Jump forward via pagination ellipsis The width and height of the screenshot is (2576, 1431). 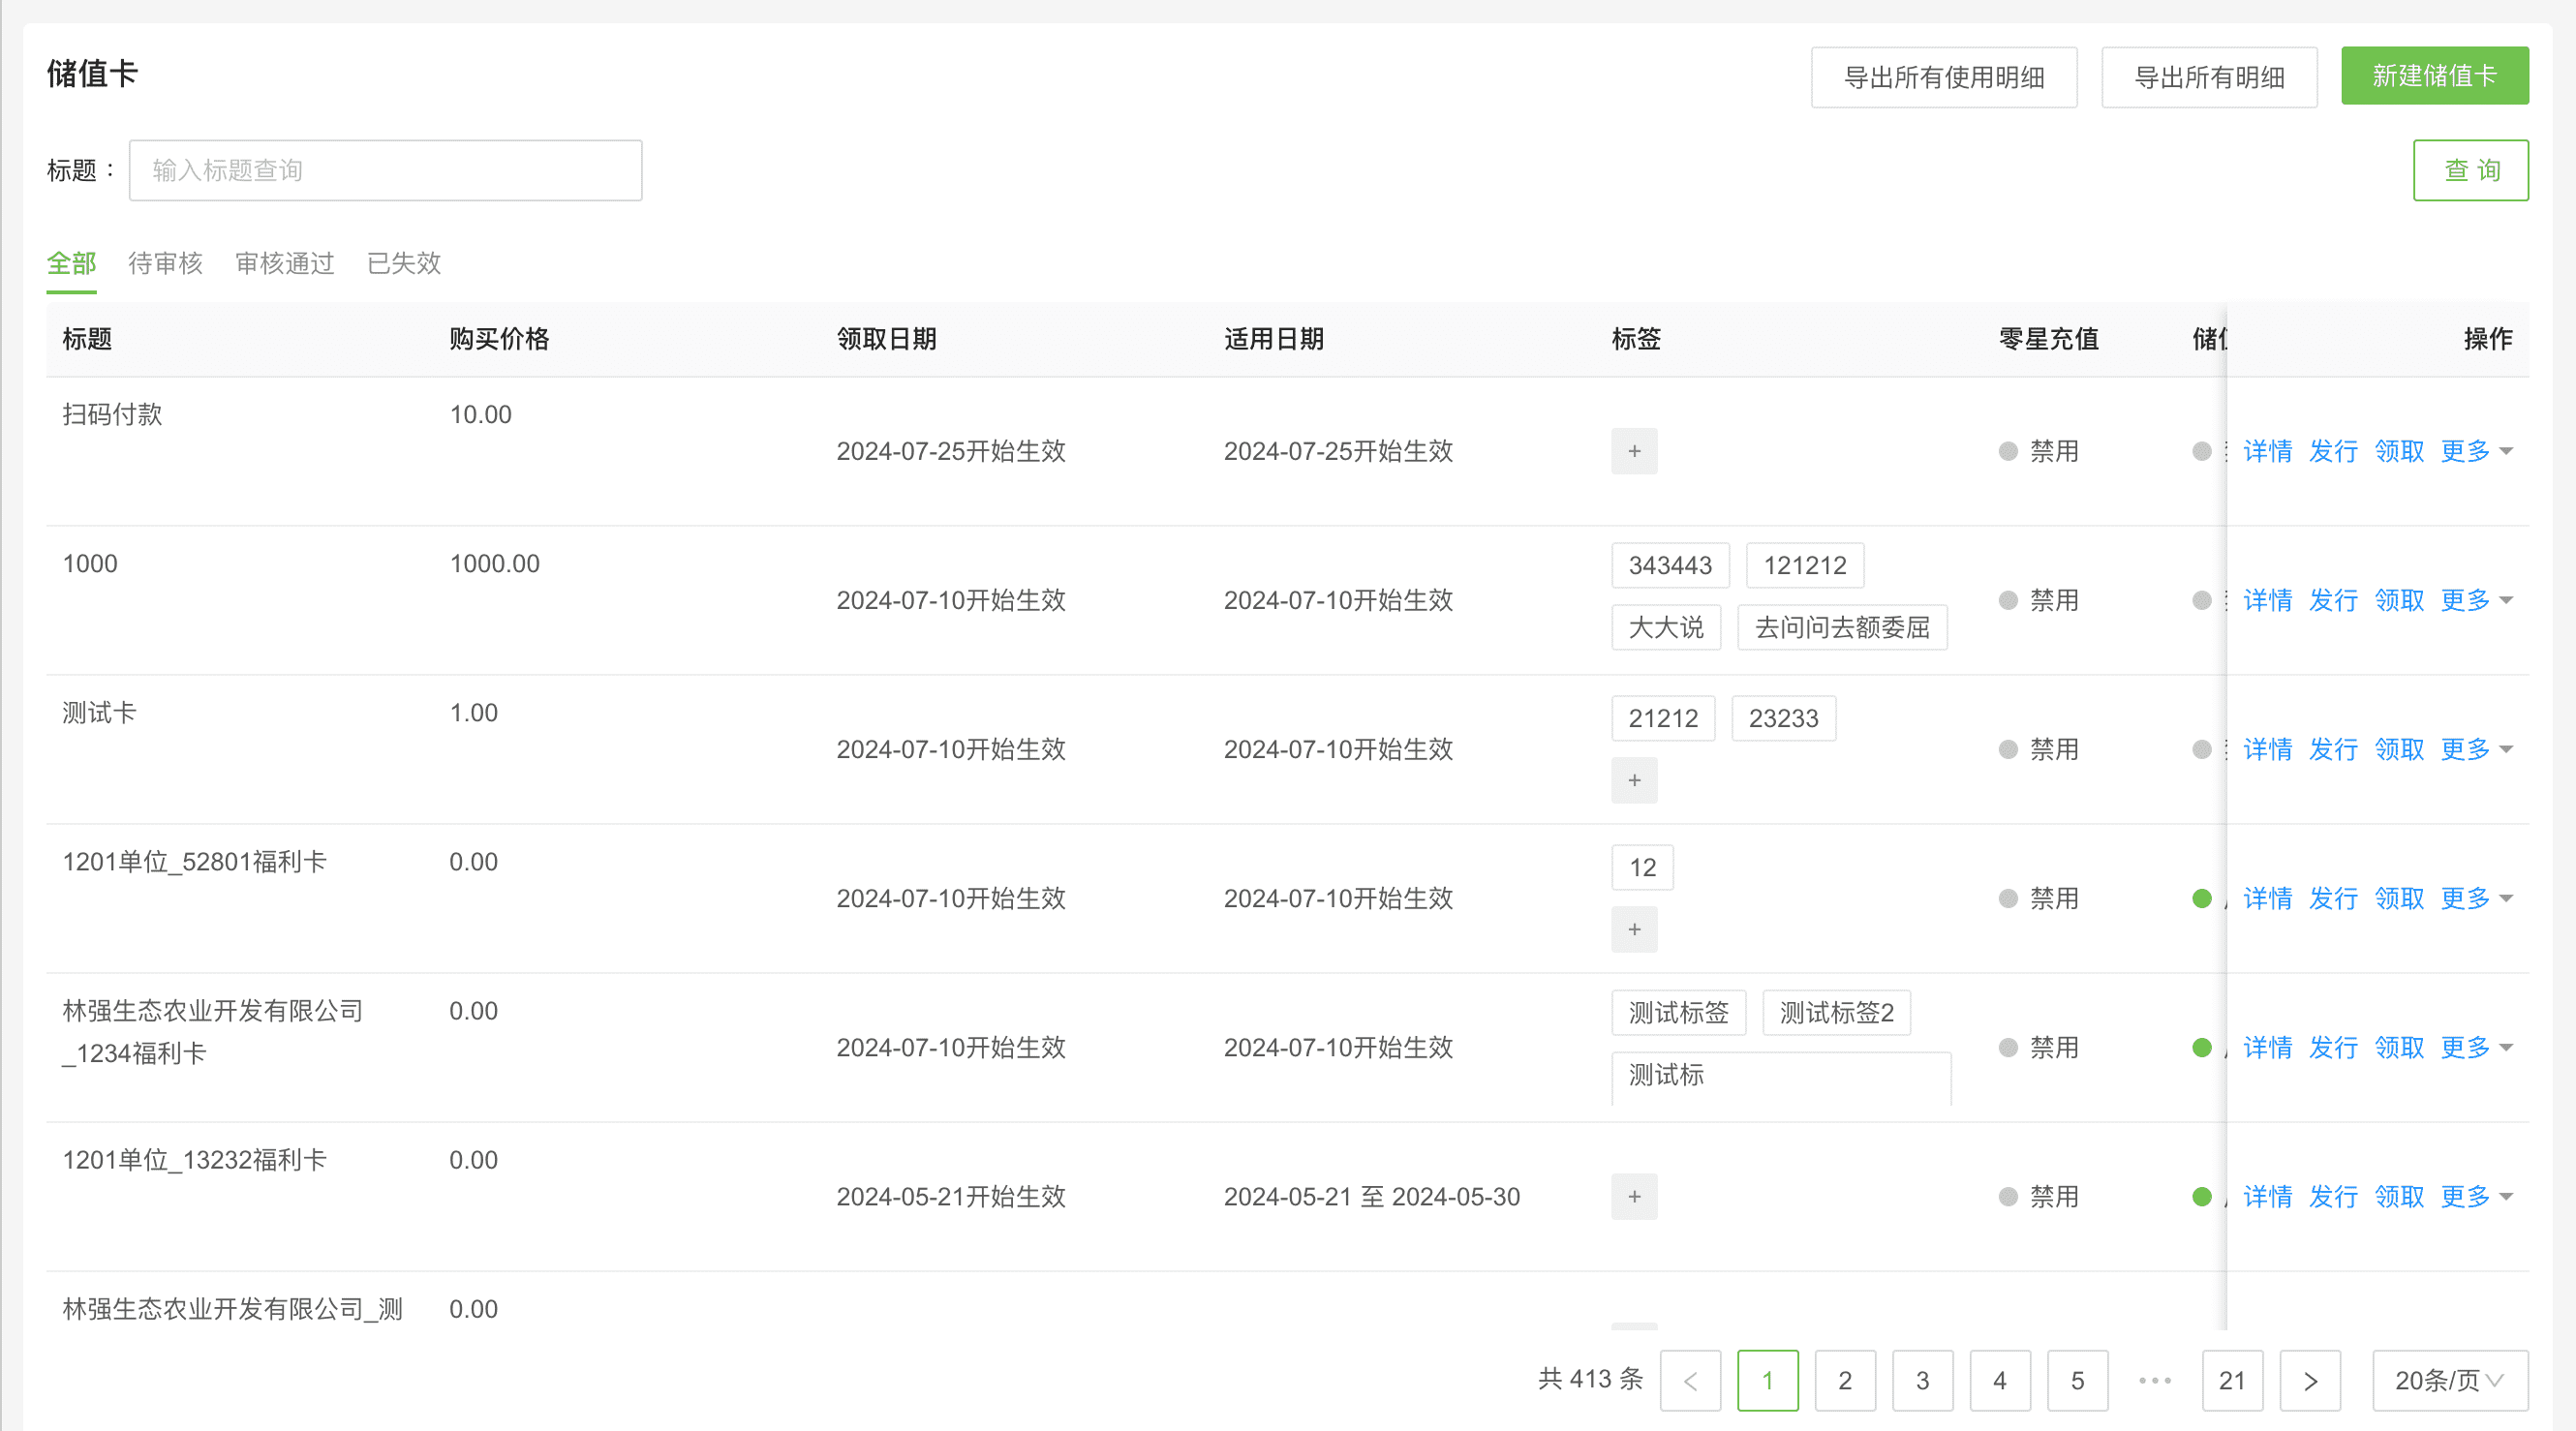(2154, 1380)
